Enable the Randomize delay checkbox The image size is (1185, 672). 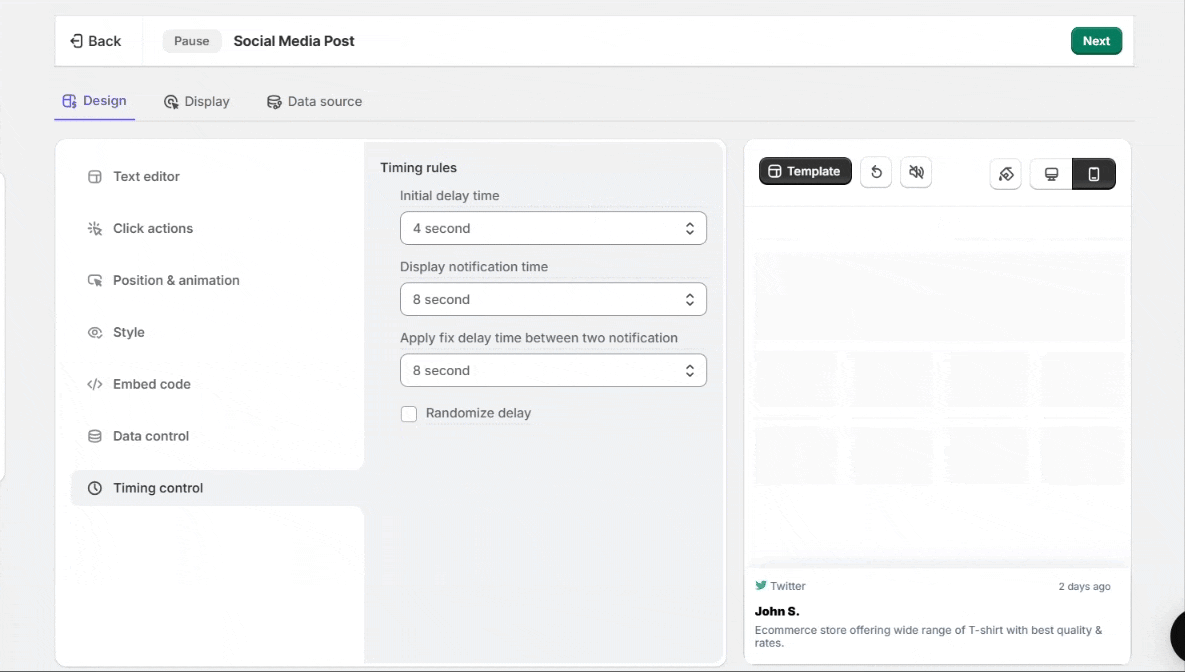[x=409, y=414]
